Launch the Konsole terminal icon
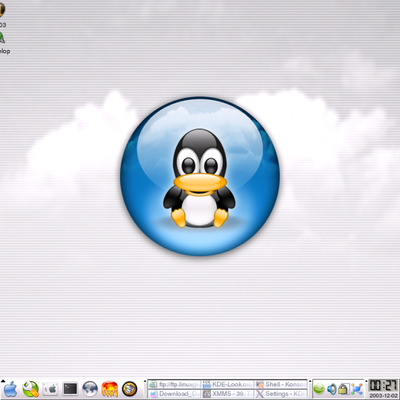The image size is (400, 400). (x=70, y=389)
